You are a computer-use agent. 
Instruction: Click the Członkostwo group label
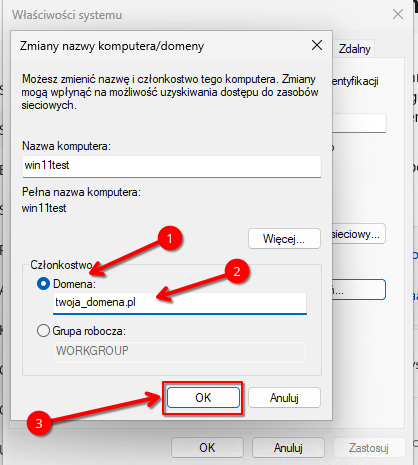point(61,265)
